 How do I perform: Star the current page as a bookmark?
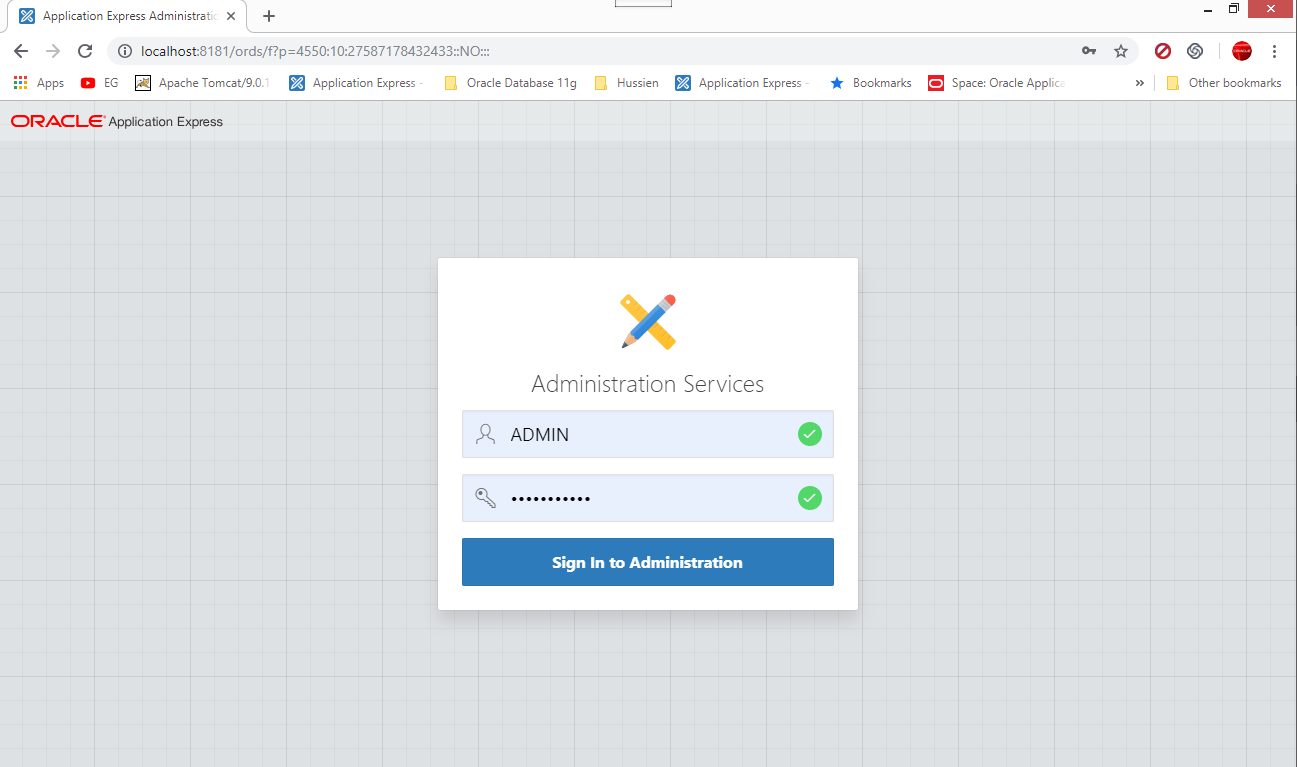pyautogui.click(x=1121, y=51)
